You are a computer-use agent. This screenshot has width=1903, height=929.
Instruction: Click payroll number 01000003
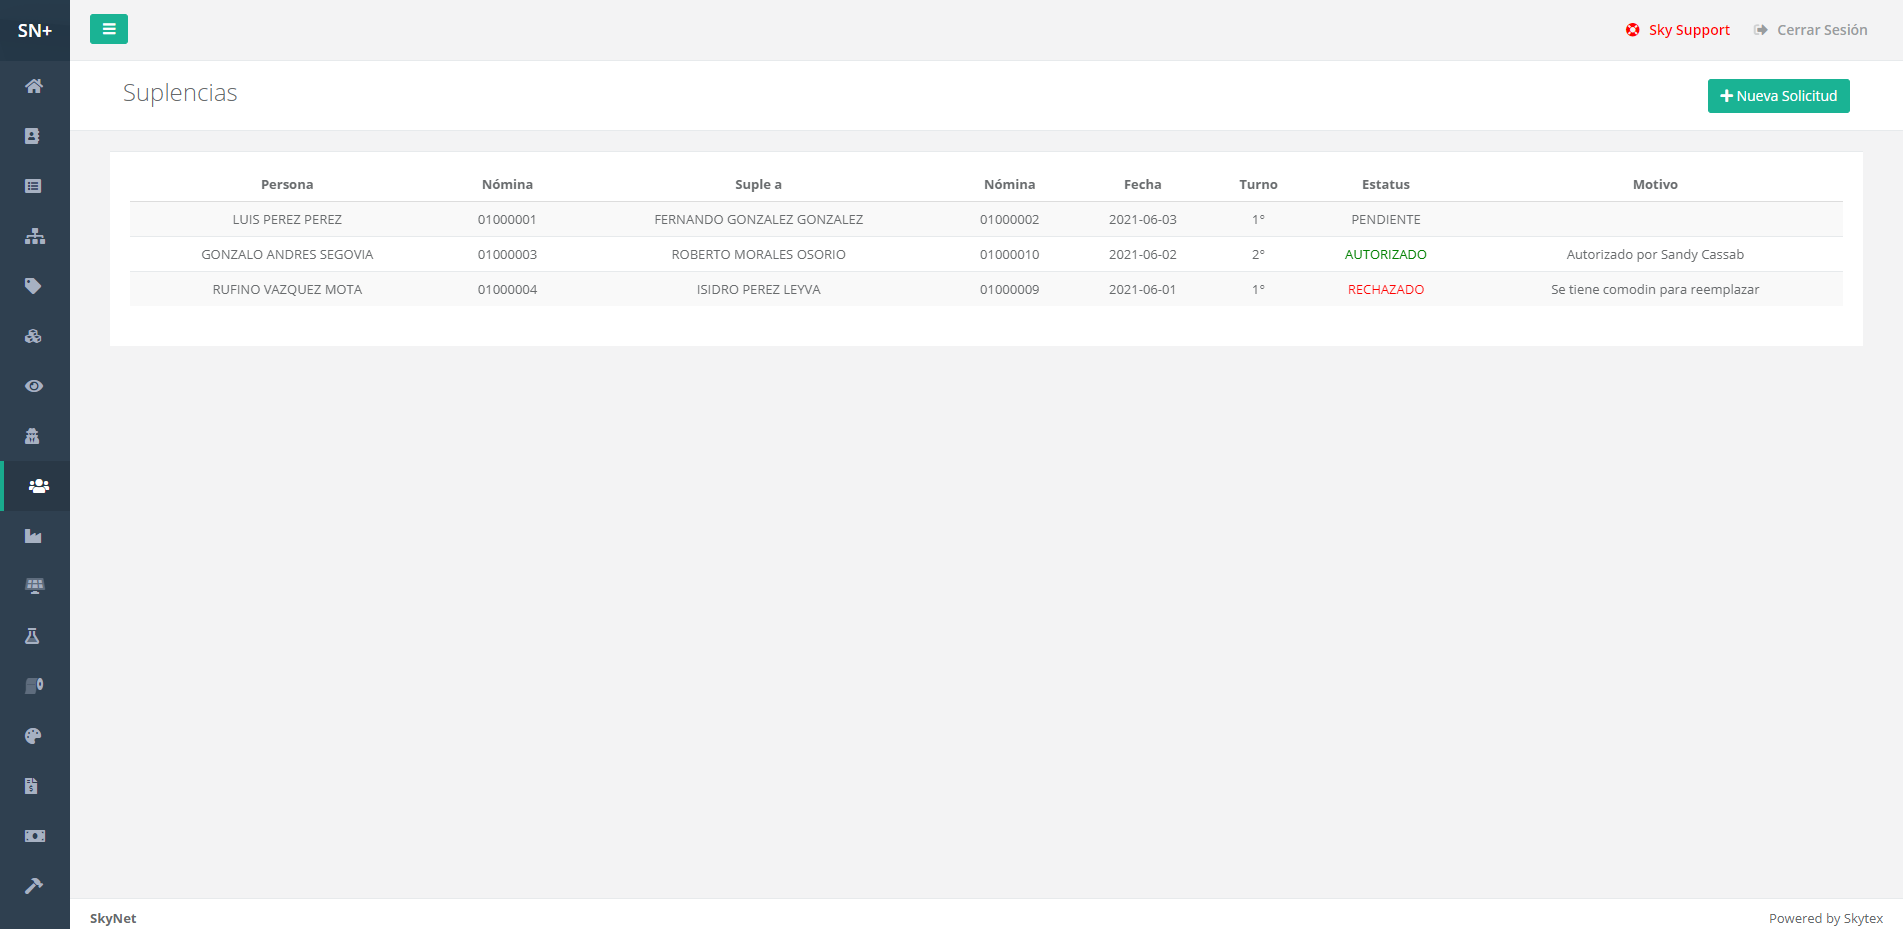point(507,255)
